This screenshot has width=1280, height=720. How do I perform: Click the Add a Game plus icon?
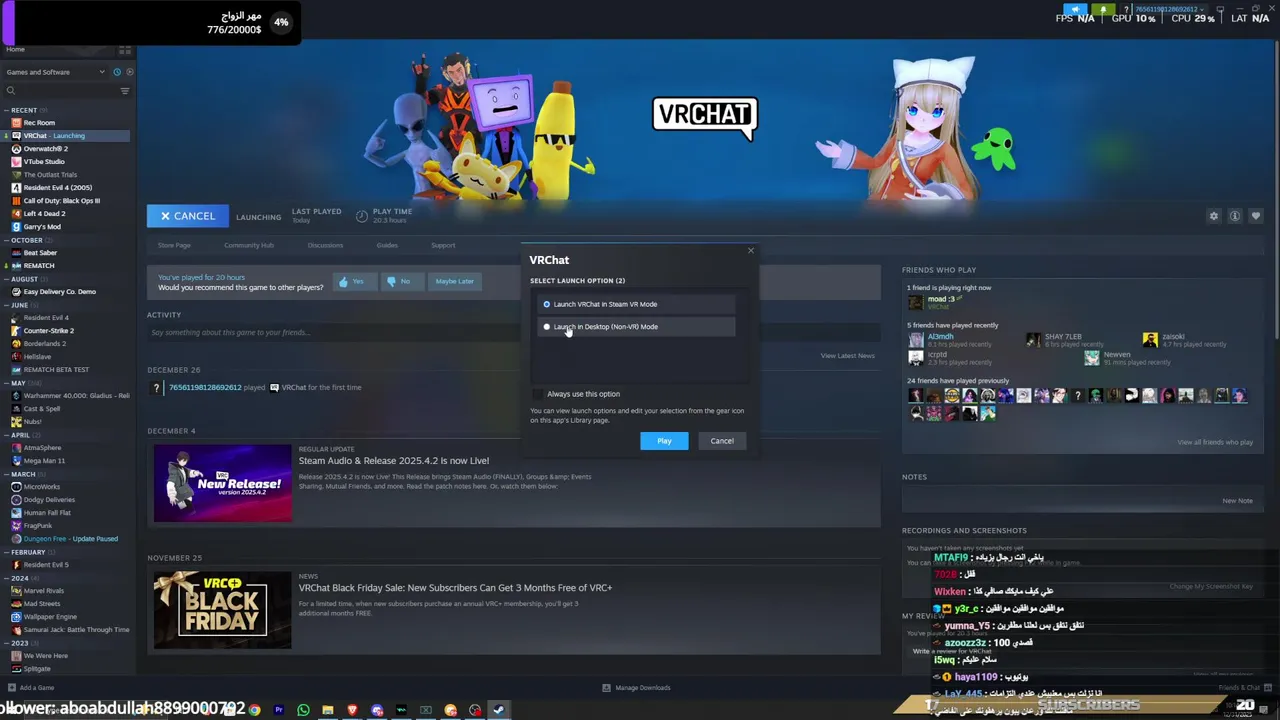11,688
